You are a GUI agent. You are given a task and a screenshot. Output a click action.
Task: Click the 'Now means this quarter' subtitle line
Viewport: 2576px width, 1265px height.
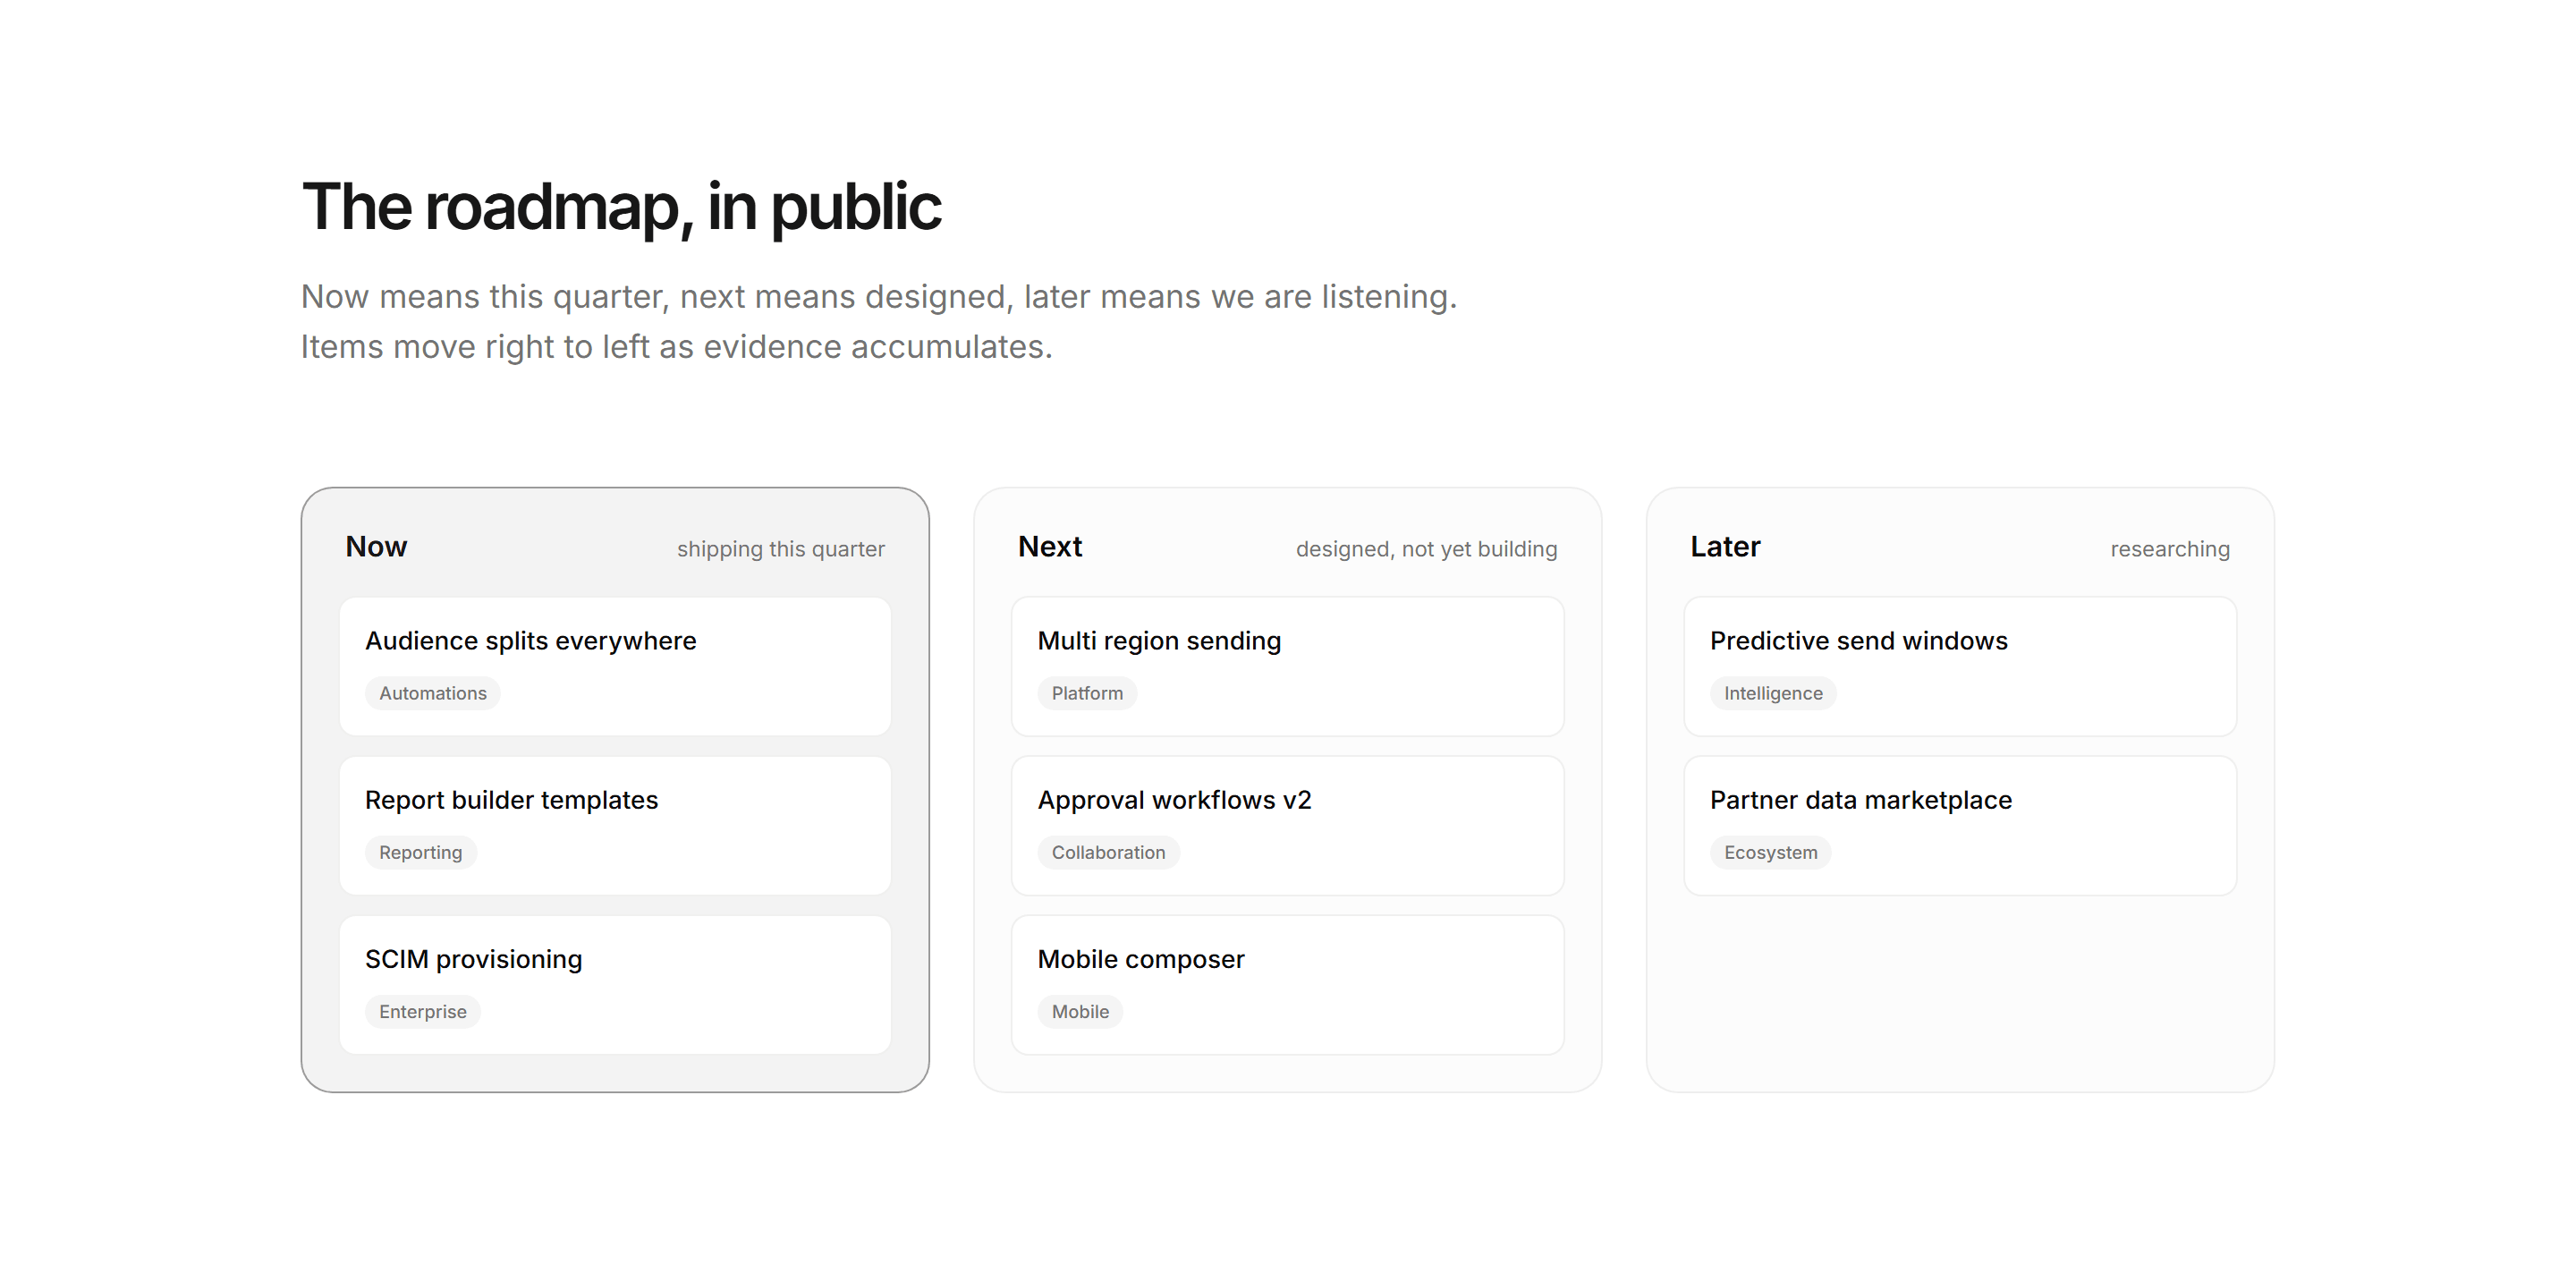click(x=879, y=297)
